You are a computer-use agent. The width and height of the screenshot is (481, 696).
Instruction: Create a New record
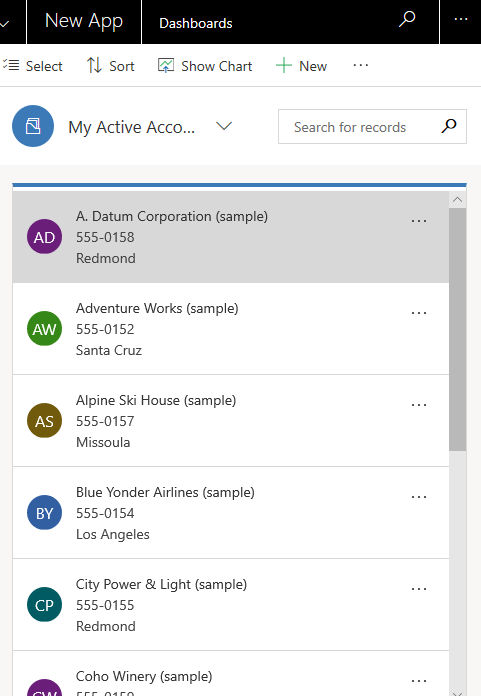click(x=301, y=66)
